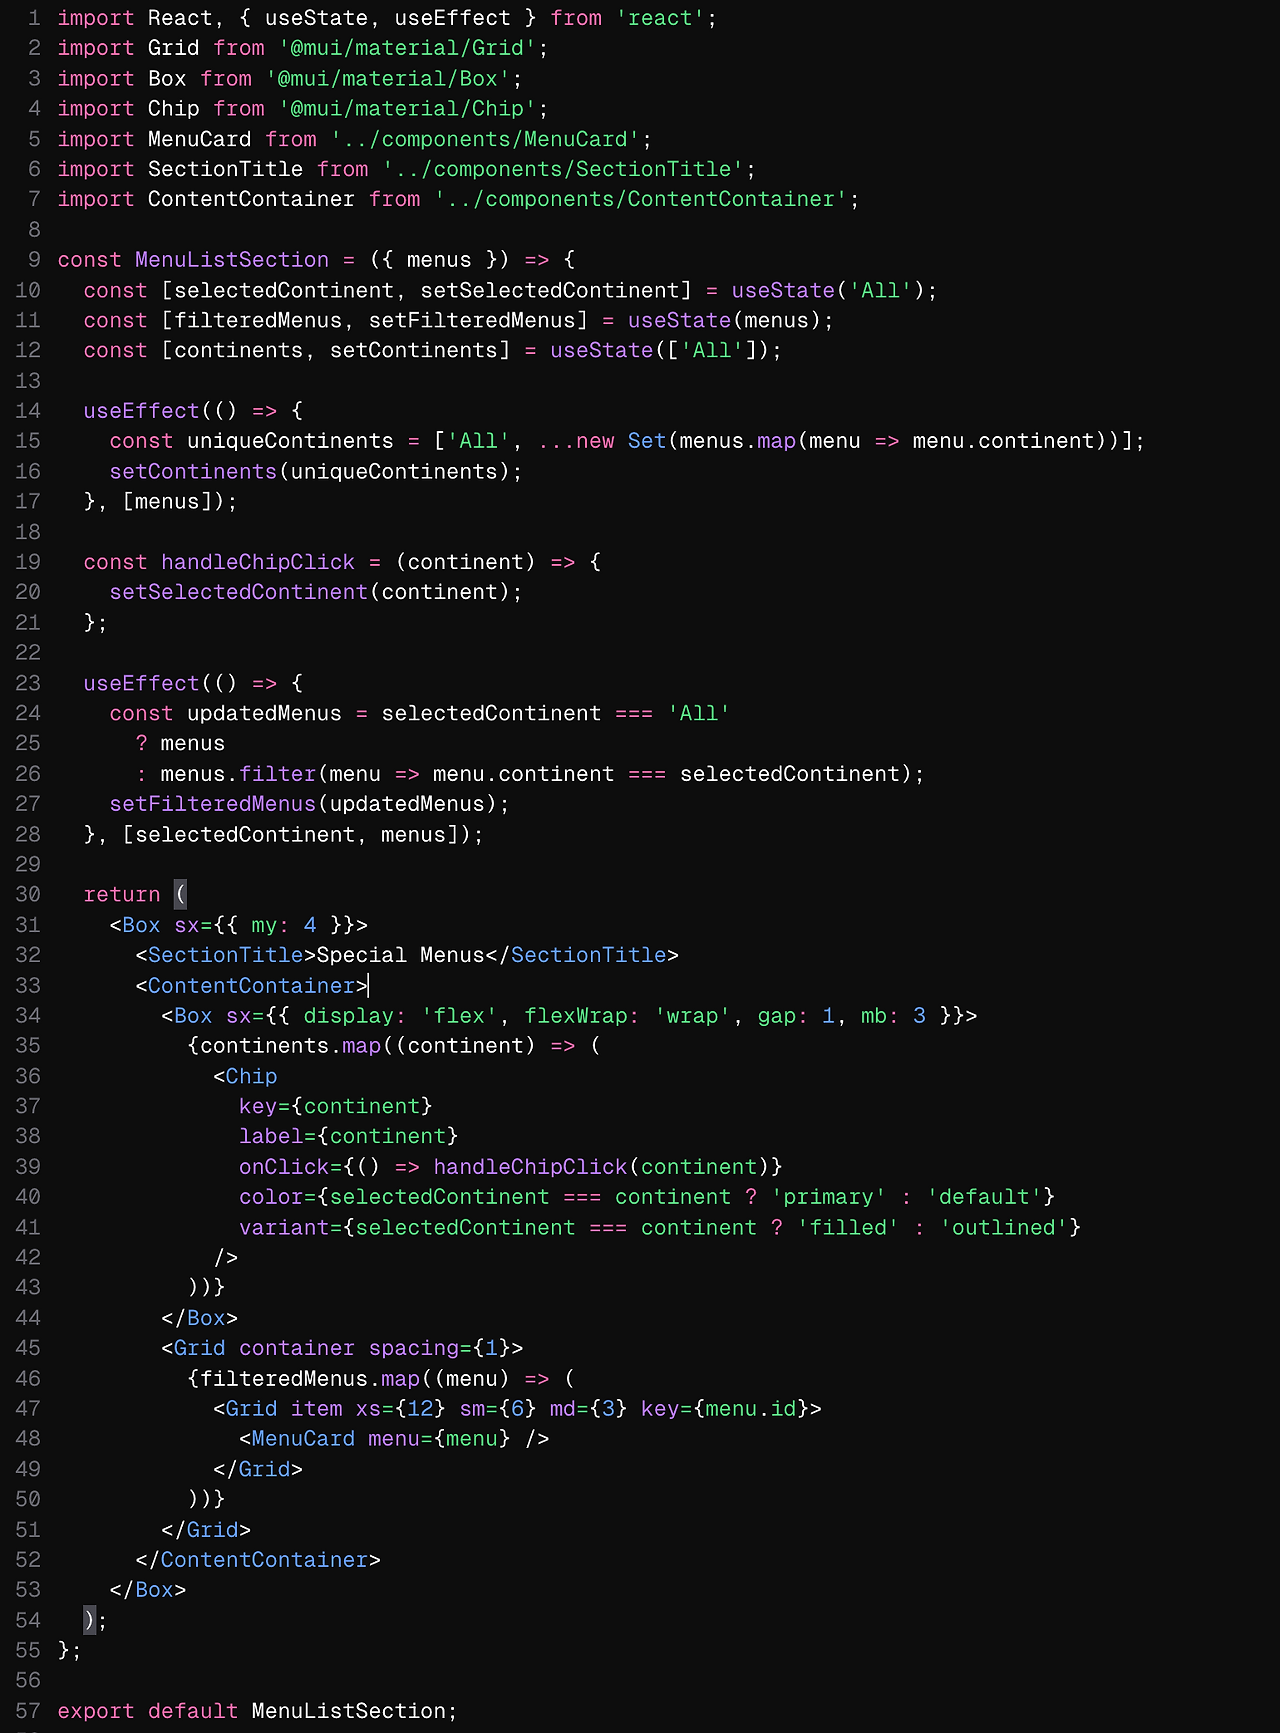Click setContinents in the line 12 destructuring
This screenshot has height=1733, width=1280.
[x=414, y=350]
